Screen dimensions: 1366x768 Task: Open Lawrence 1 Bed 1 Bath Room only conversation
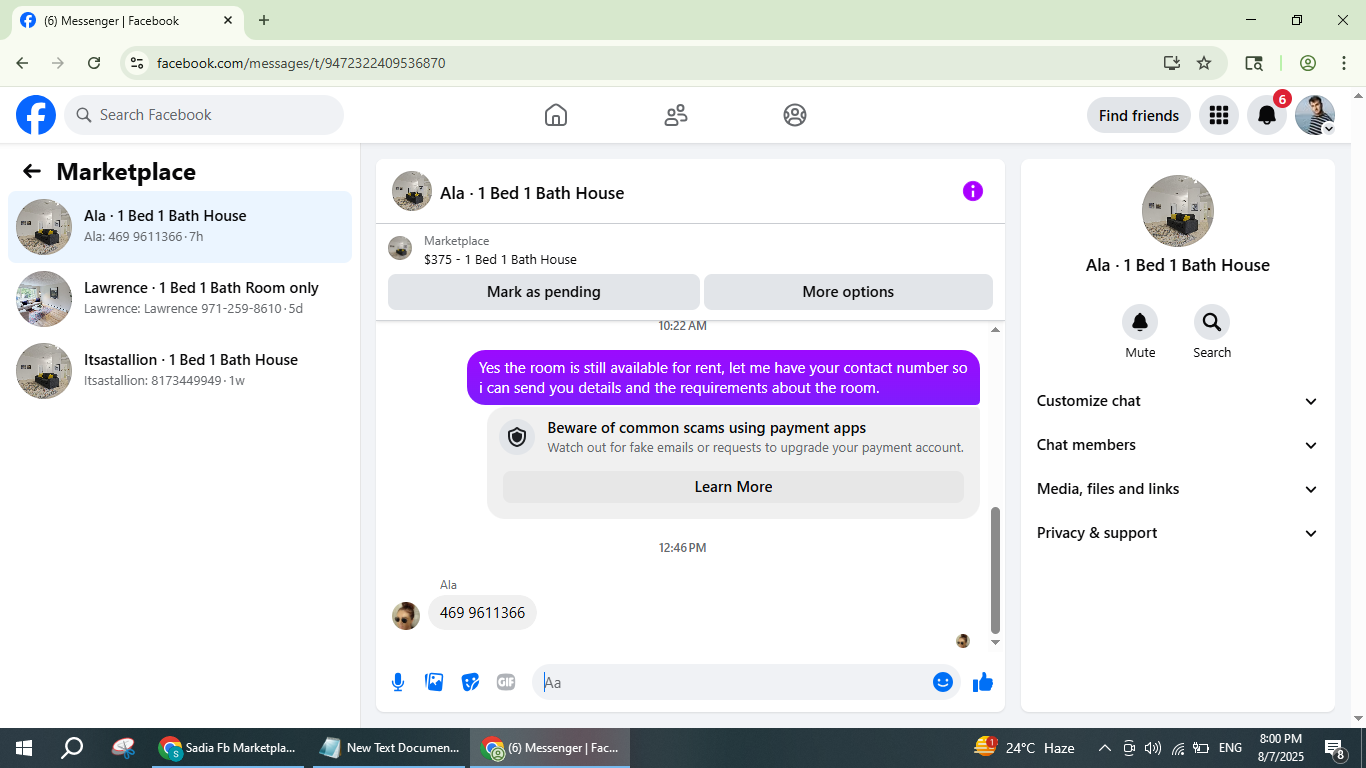coord(180,299)
